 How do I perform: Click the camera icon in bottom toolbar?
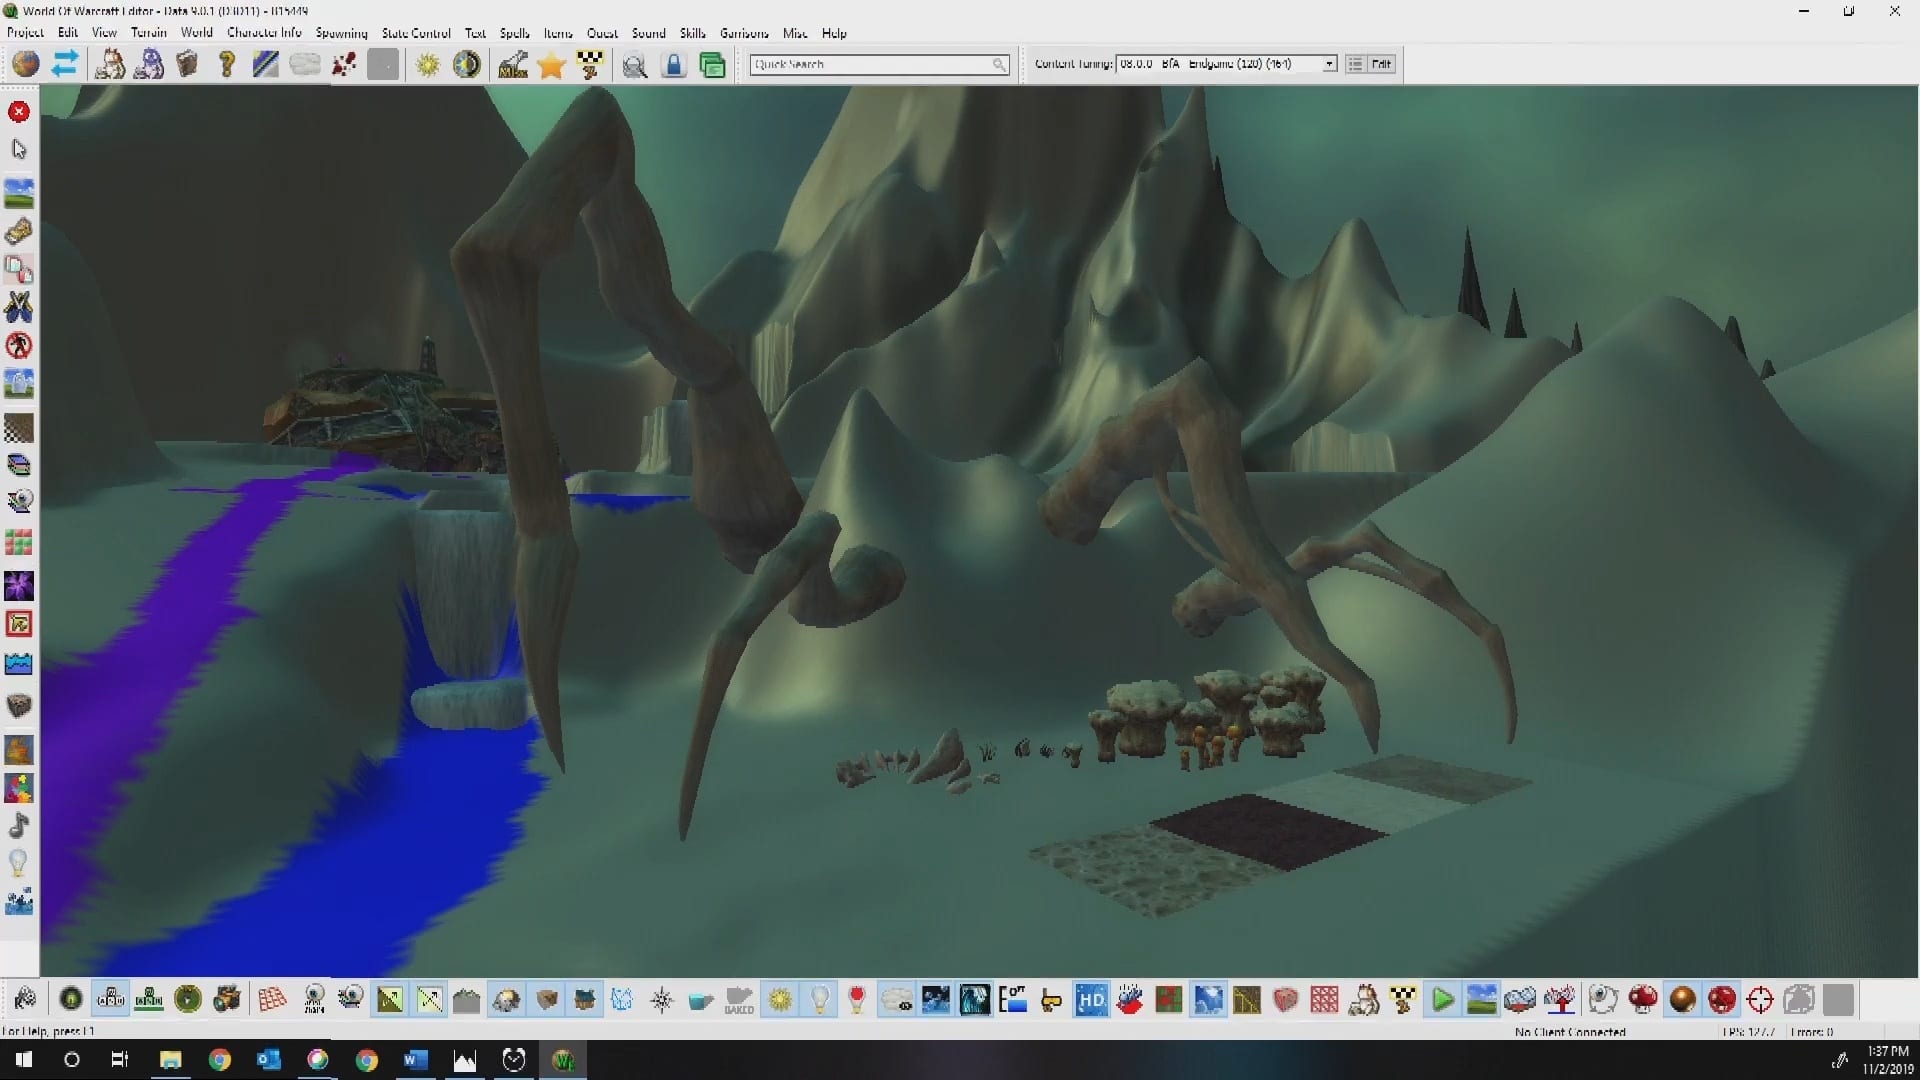point(227,999)
